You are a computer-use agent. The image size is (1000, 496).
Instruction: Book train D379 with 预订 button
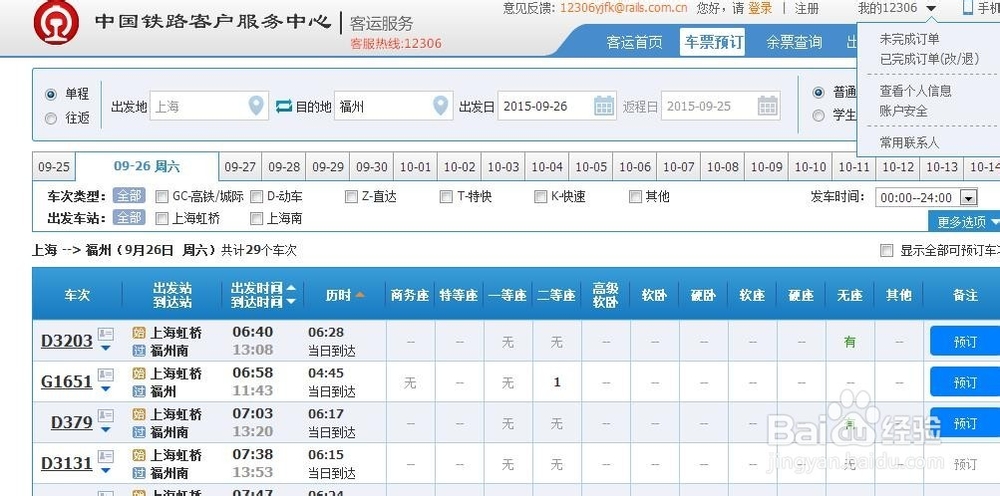[x=964, y=423]
